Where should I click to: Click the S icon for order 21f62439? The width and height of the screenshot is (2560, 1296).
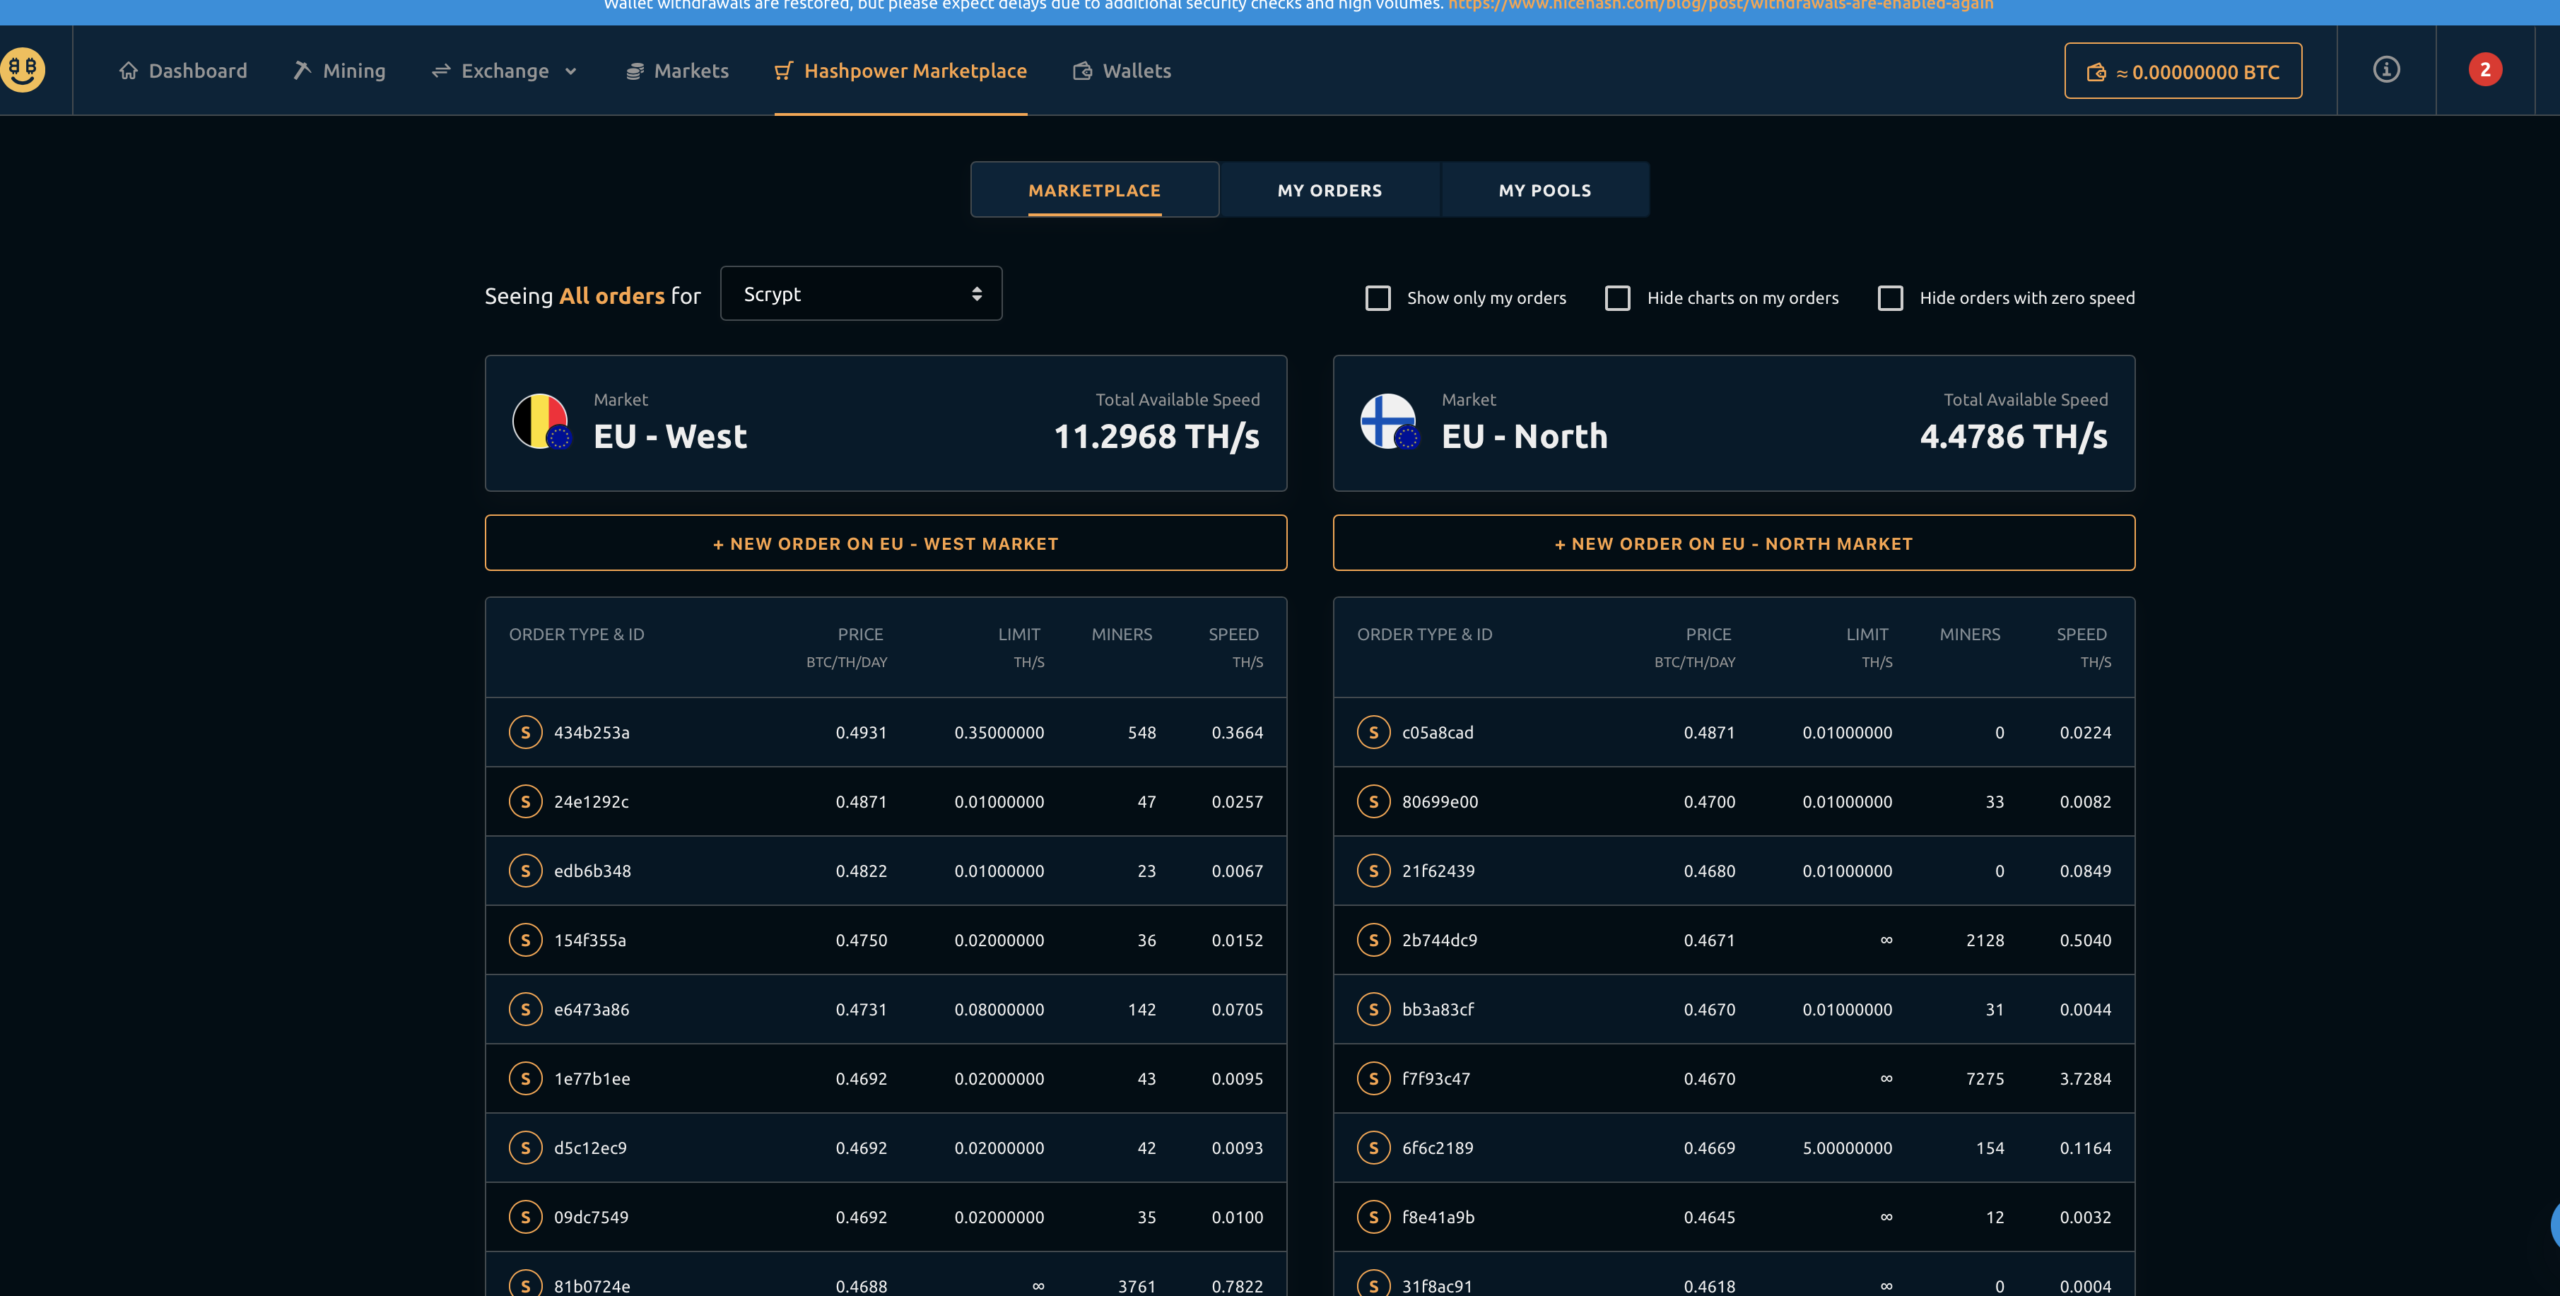pyautogui.click(x=1373, y=871)
